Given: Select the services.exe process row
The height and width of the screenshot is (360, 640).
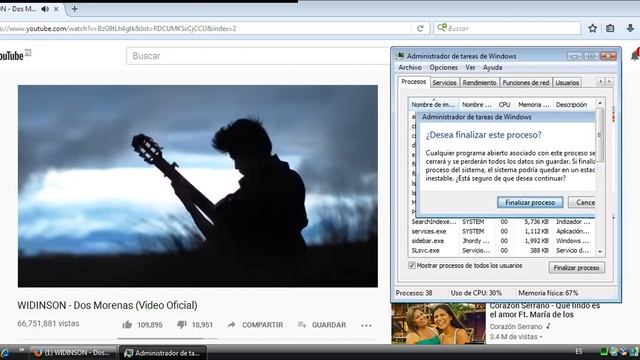Looking at the screenshot, I should 502,231.
